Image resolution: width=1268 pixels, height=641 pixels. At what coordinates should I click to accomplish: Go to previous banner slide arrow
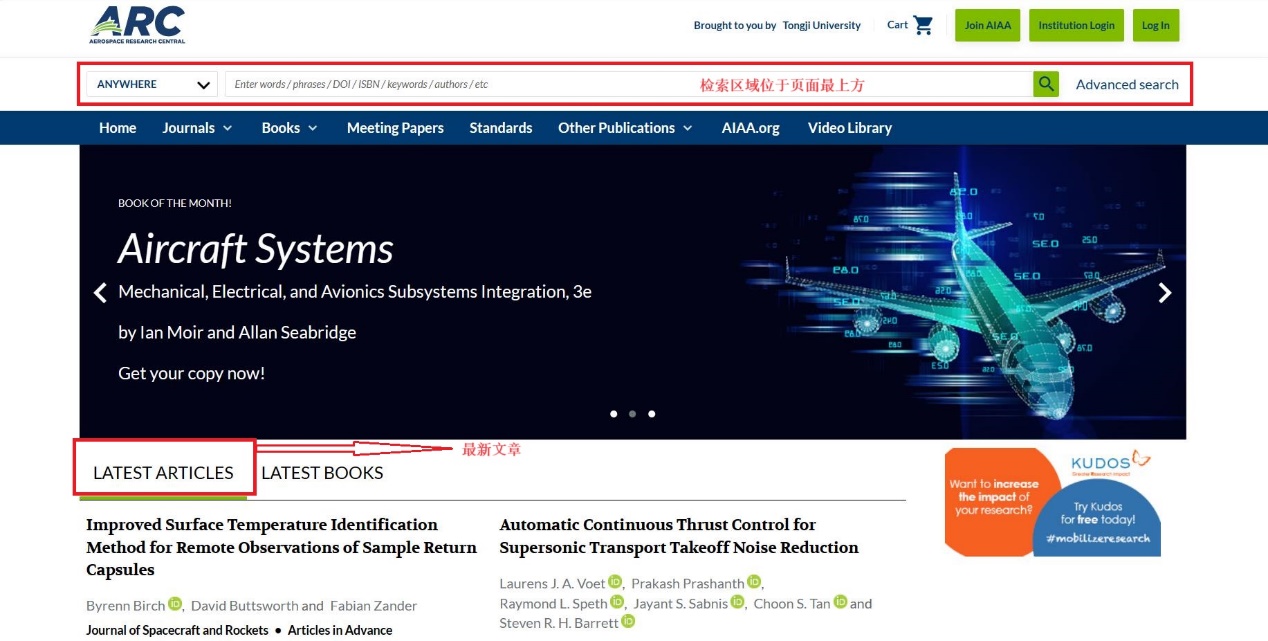(x=100, y=292)
